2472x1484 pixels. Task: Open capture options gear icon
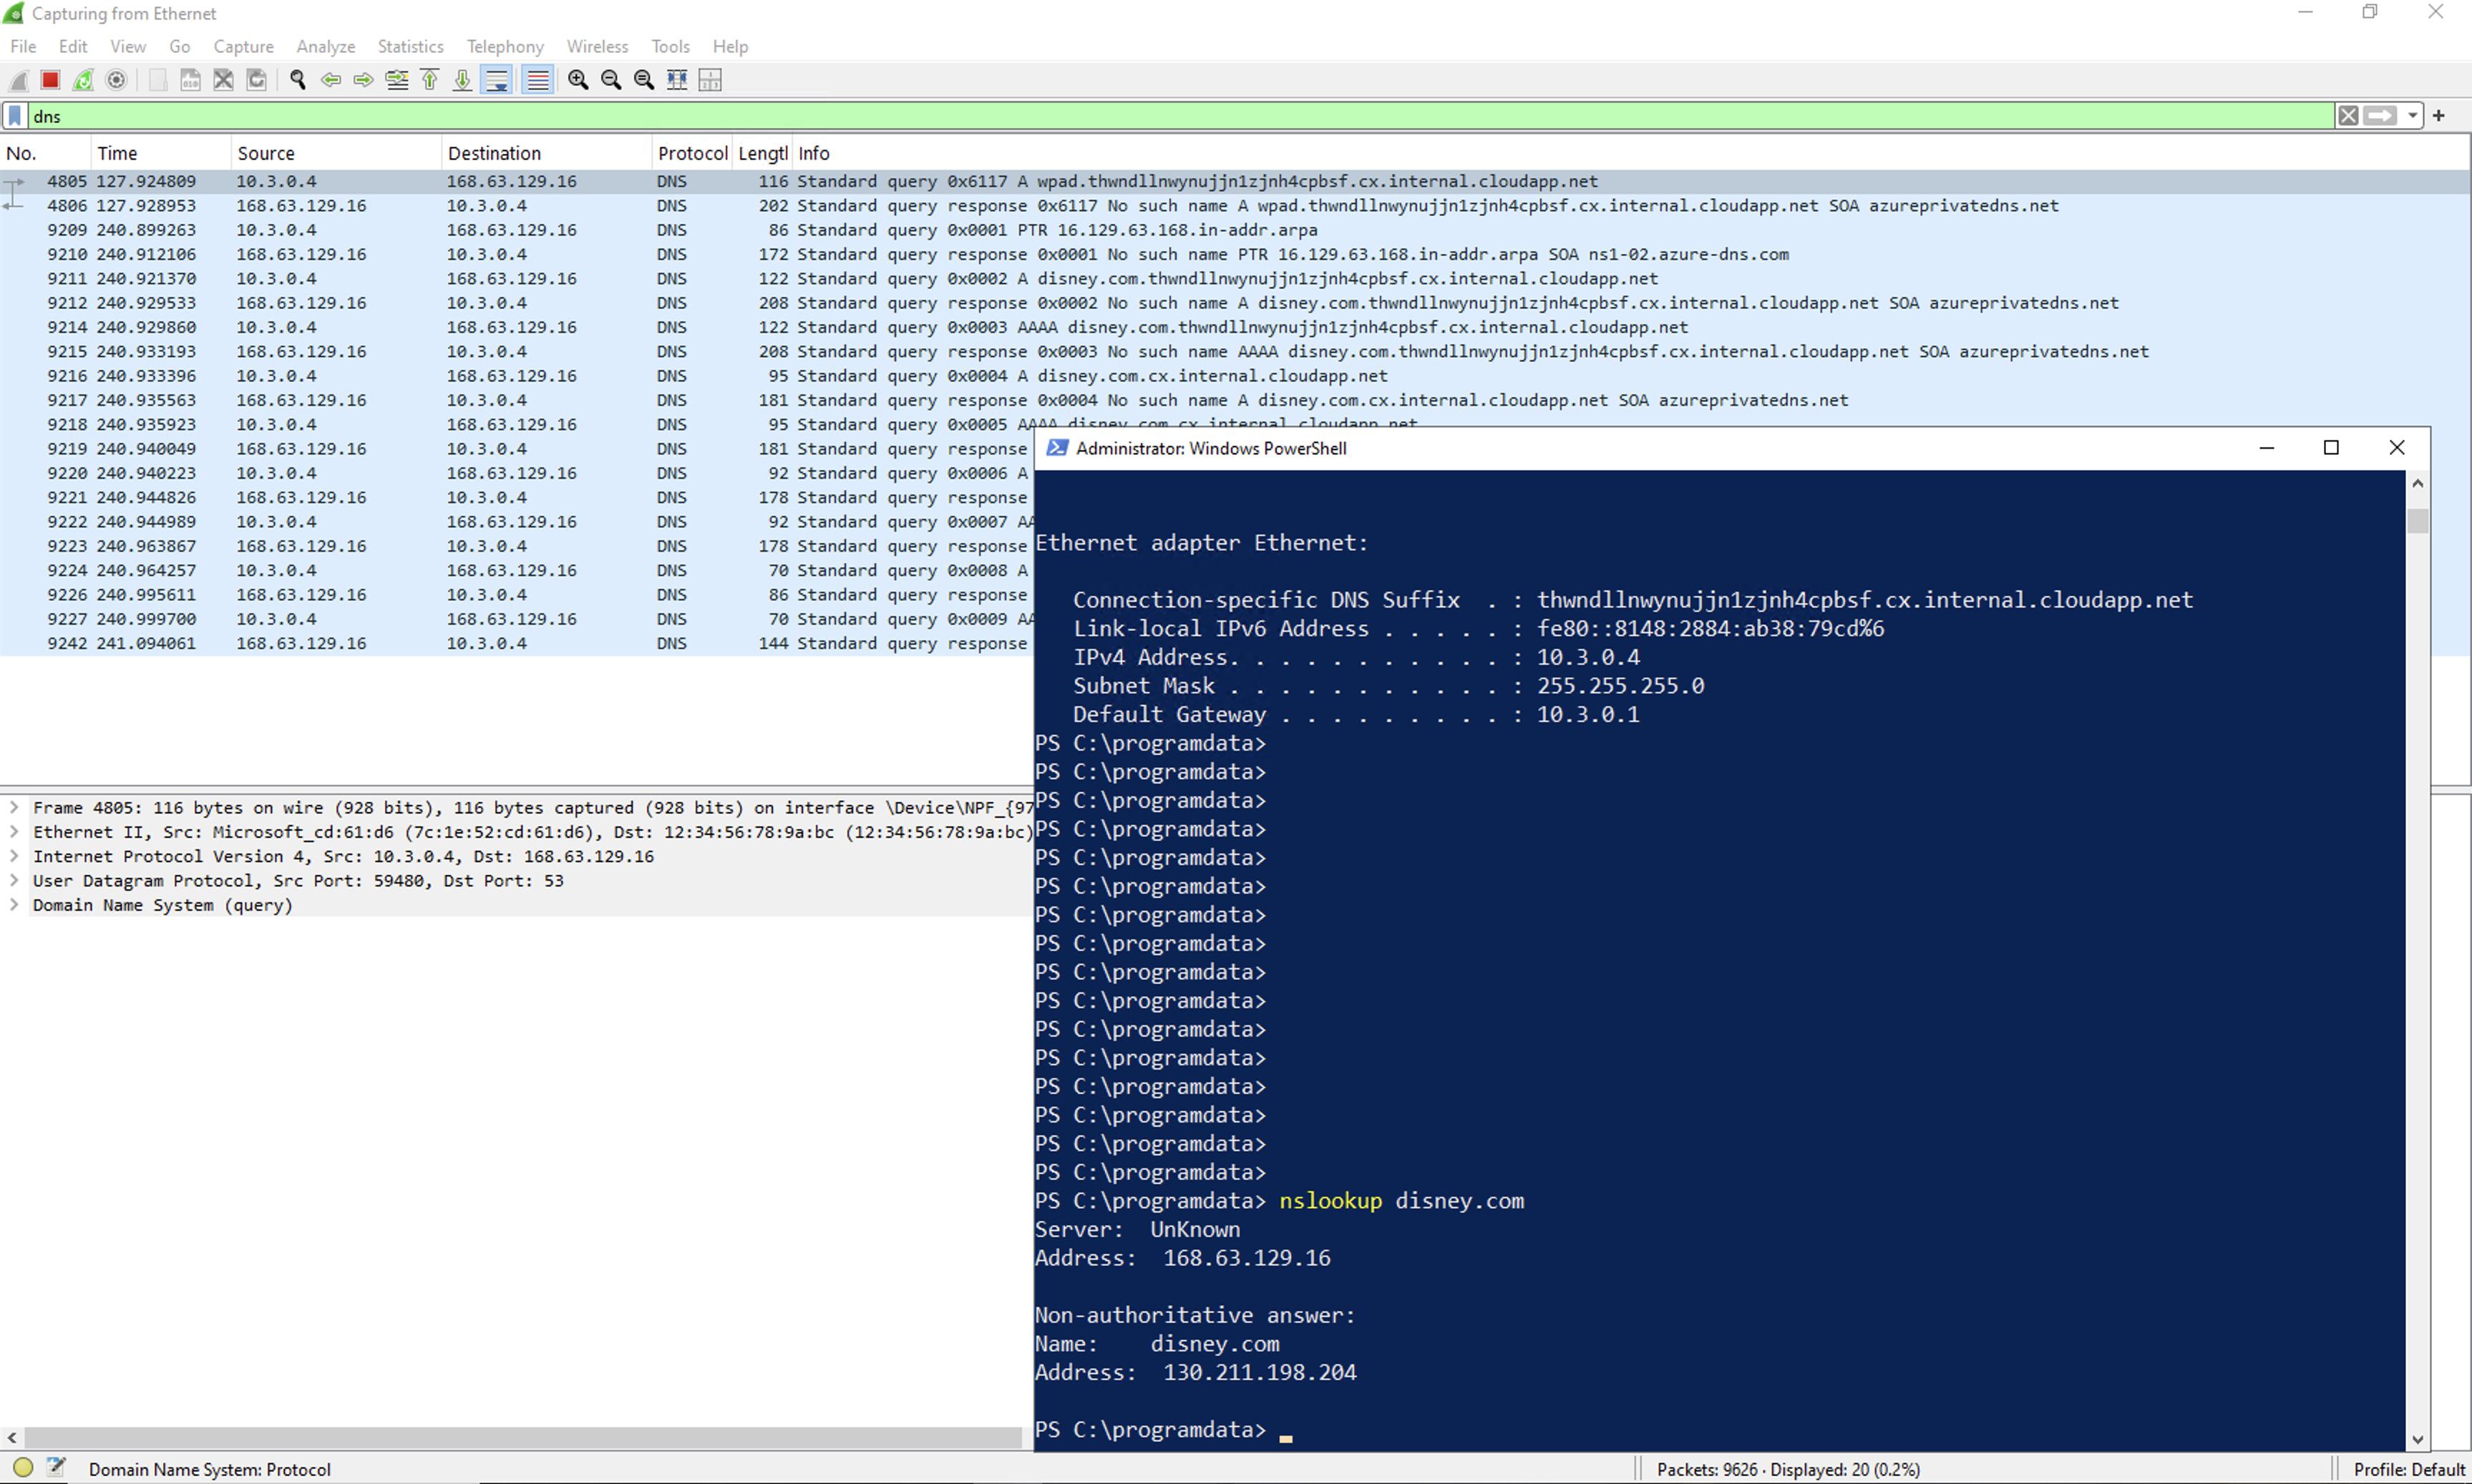(116, 80)
